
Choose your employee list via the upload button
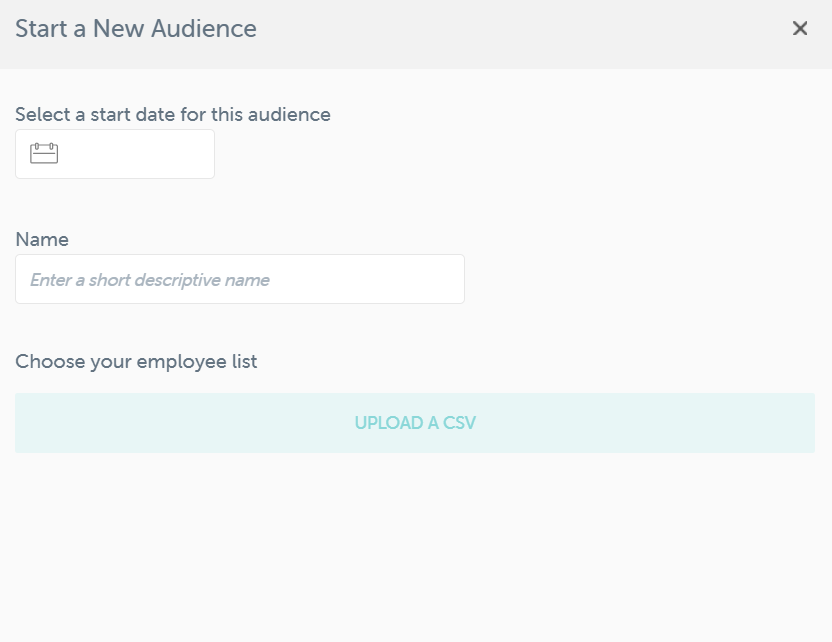click(414, 422)
